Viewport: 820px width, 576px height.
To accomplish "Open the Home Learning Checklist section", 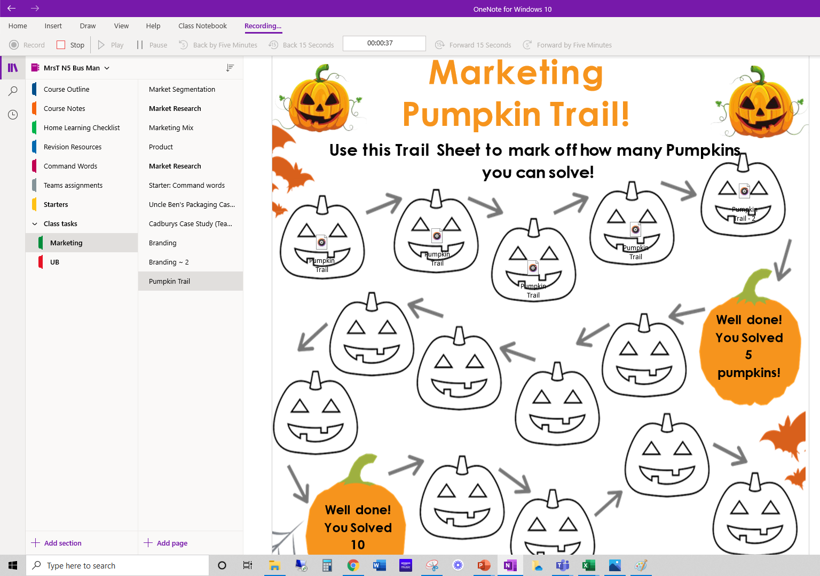I will coord(82,128).
